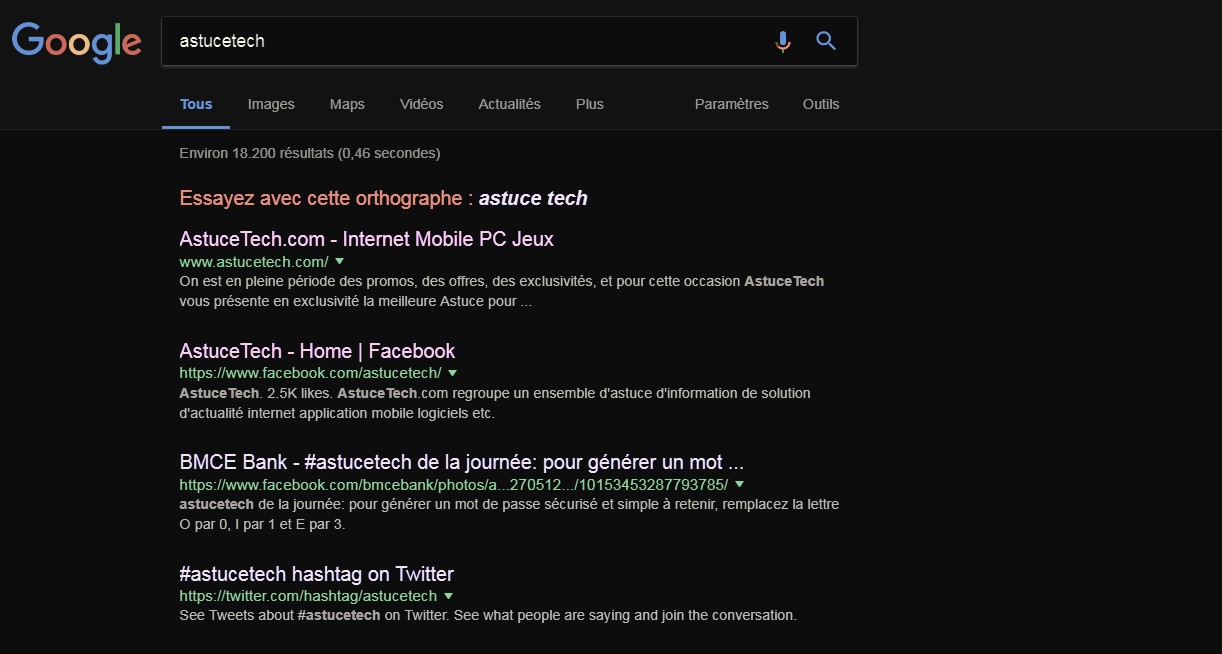Open the Actualités tab

tap(509, 104)
